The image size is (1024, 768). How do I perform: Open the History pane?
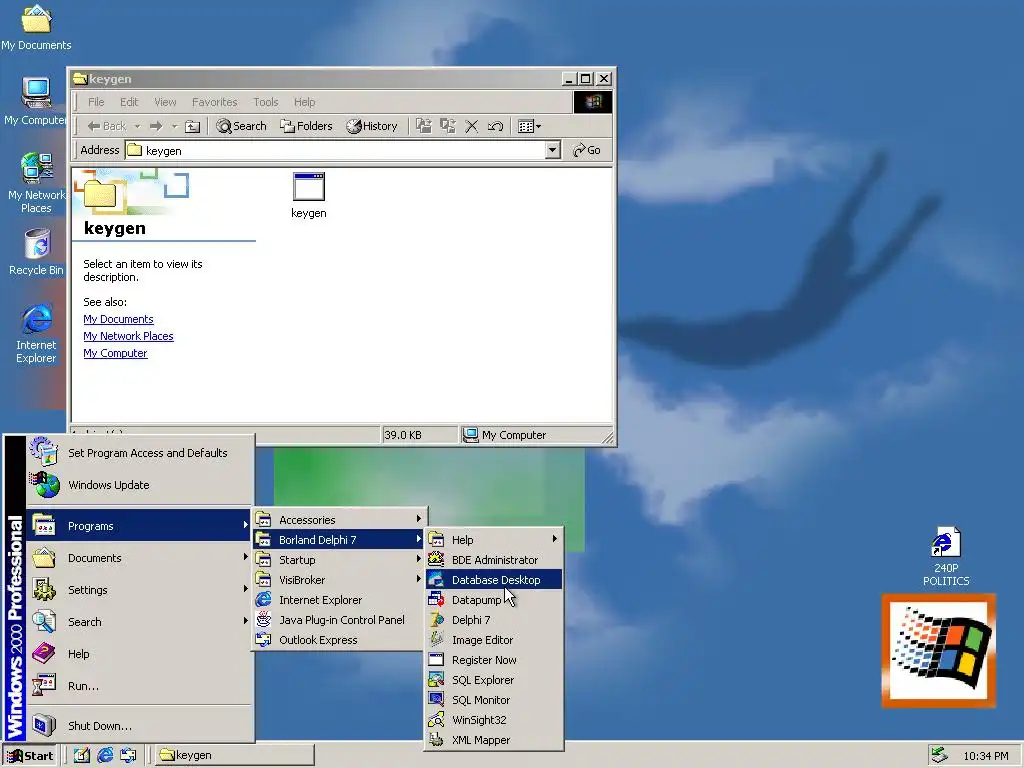point(372,126)
